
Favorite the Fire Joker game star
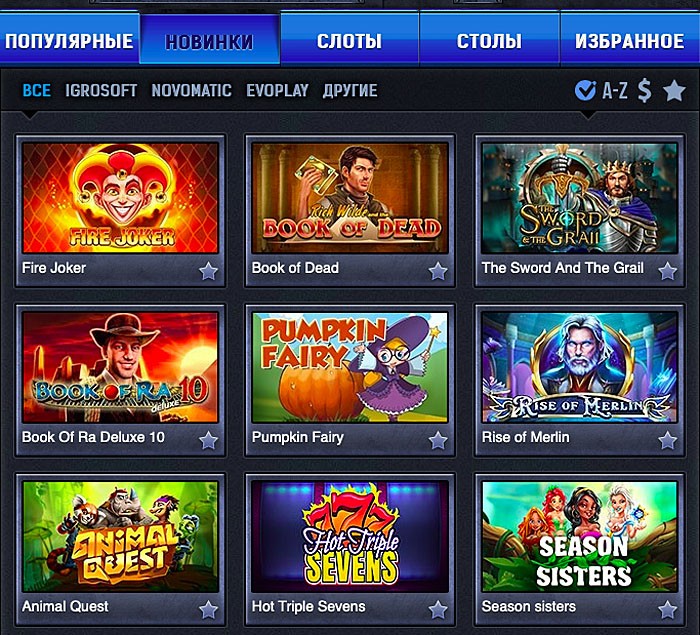208,271
